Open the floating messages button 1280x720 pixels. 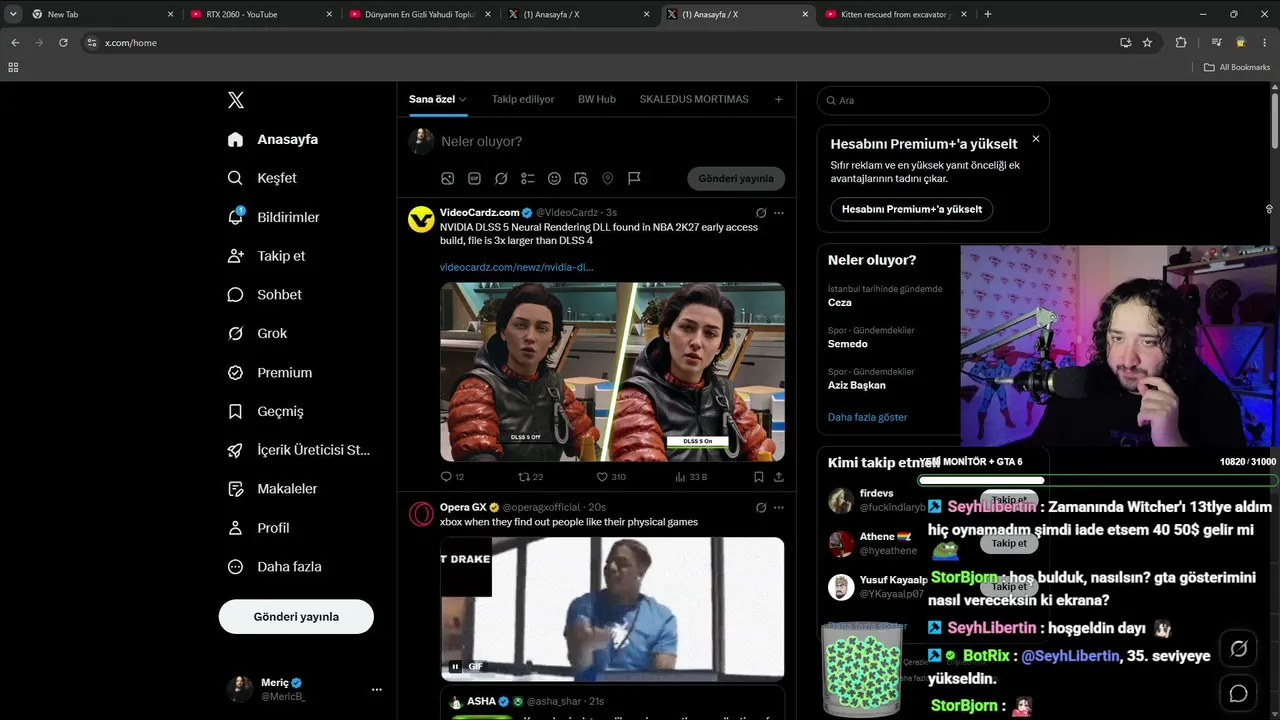1239,693
